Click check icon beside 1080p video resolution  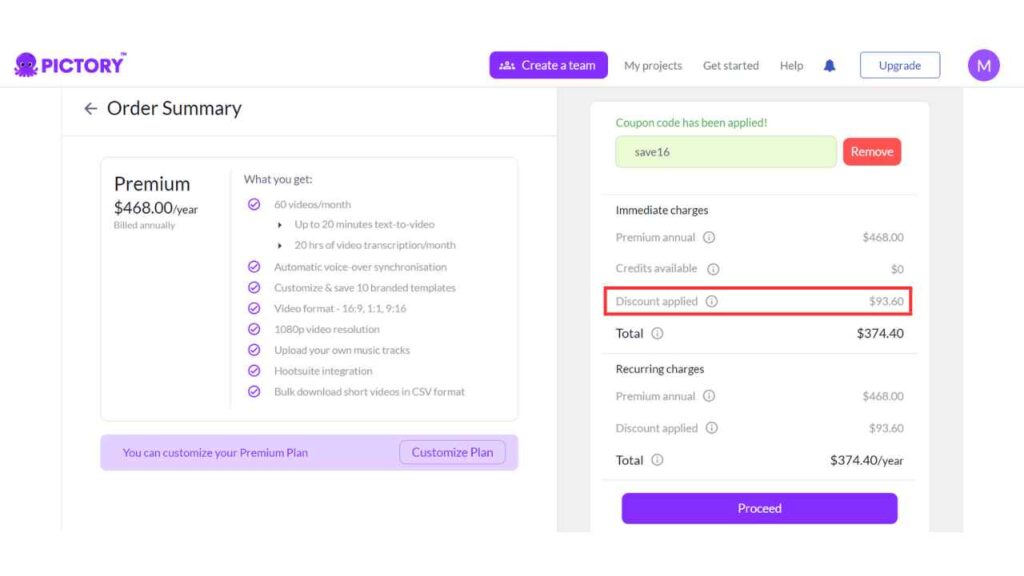click(254, 329)
